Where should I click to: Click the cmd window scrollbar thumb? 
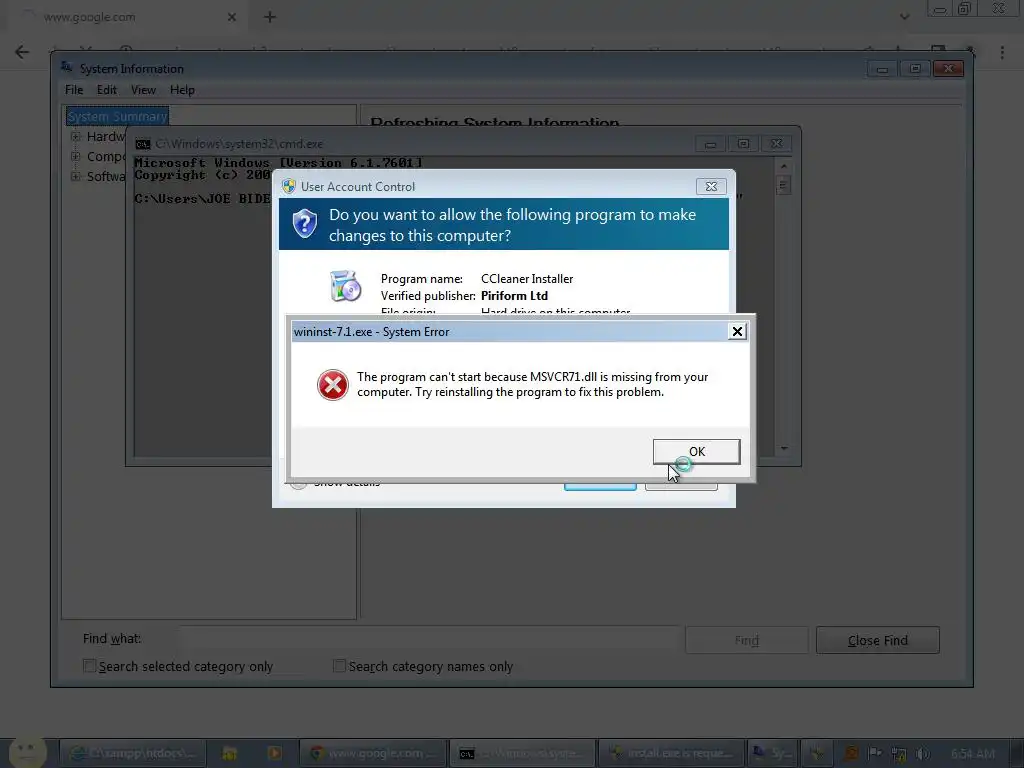[x=784, y=185]
